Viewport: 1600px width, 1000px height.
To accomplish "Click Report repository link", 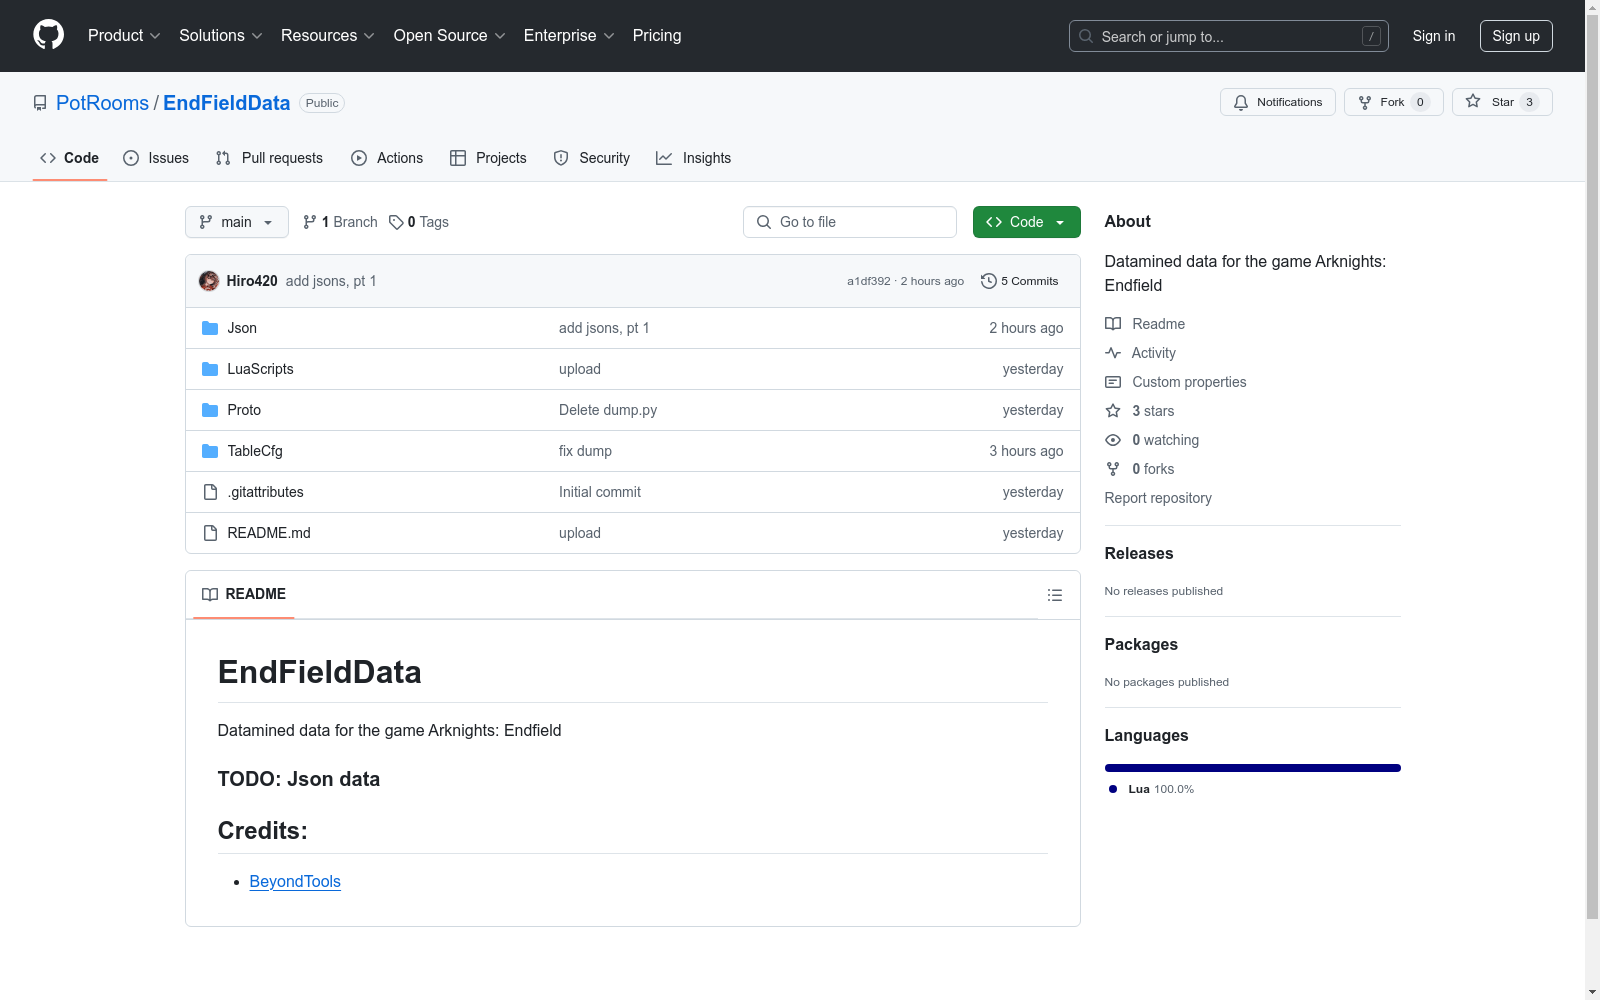I will tap(1158, 498).
